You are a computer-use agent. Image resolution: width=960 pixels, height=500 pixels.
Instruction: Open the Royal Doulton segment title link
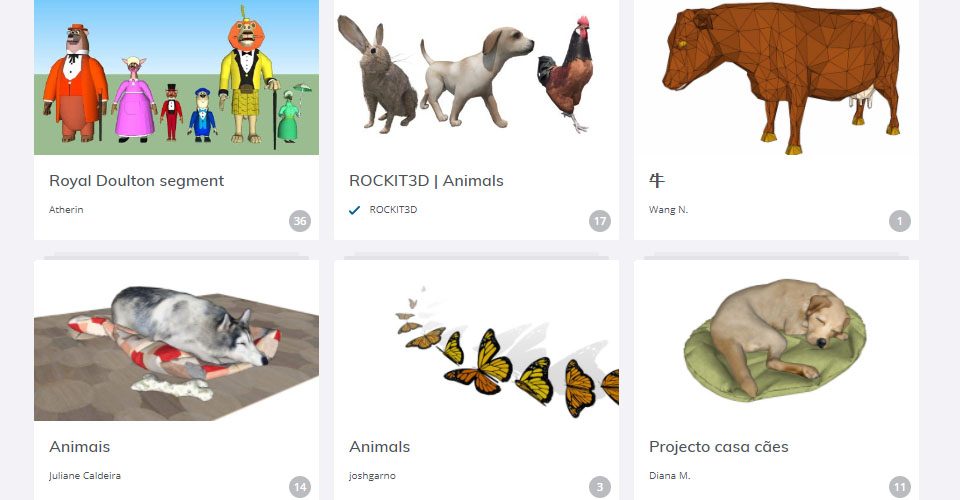[137, 181]
